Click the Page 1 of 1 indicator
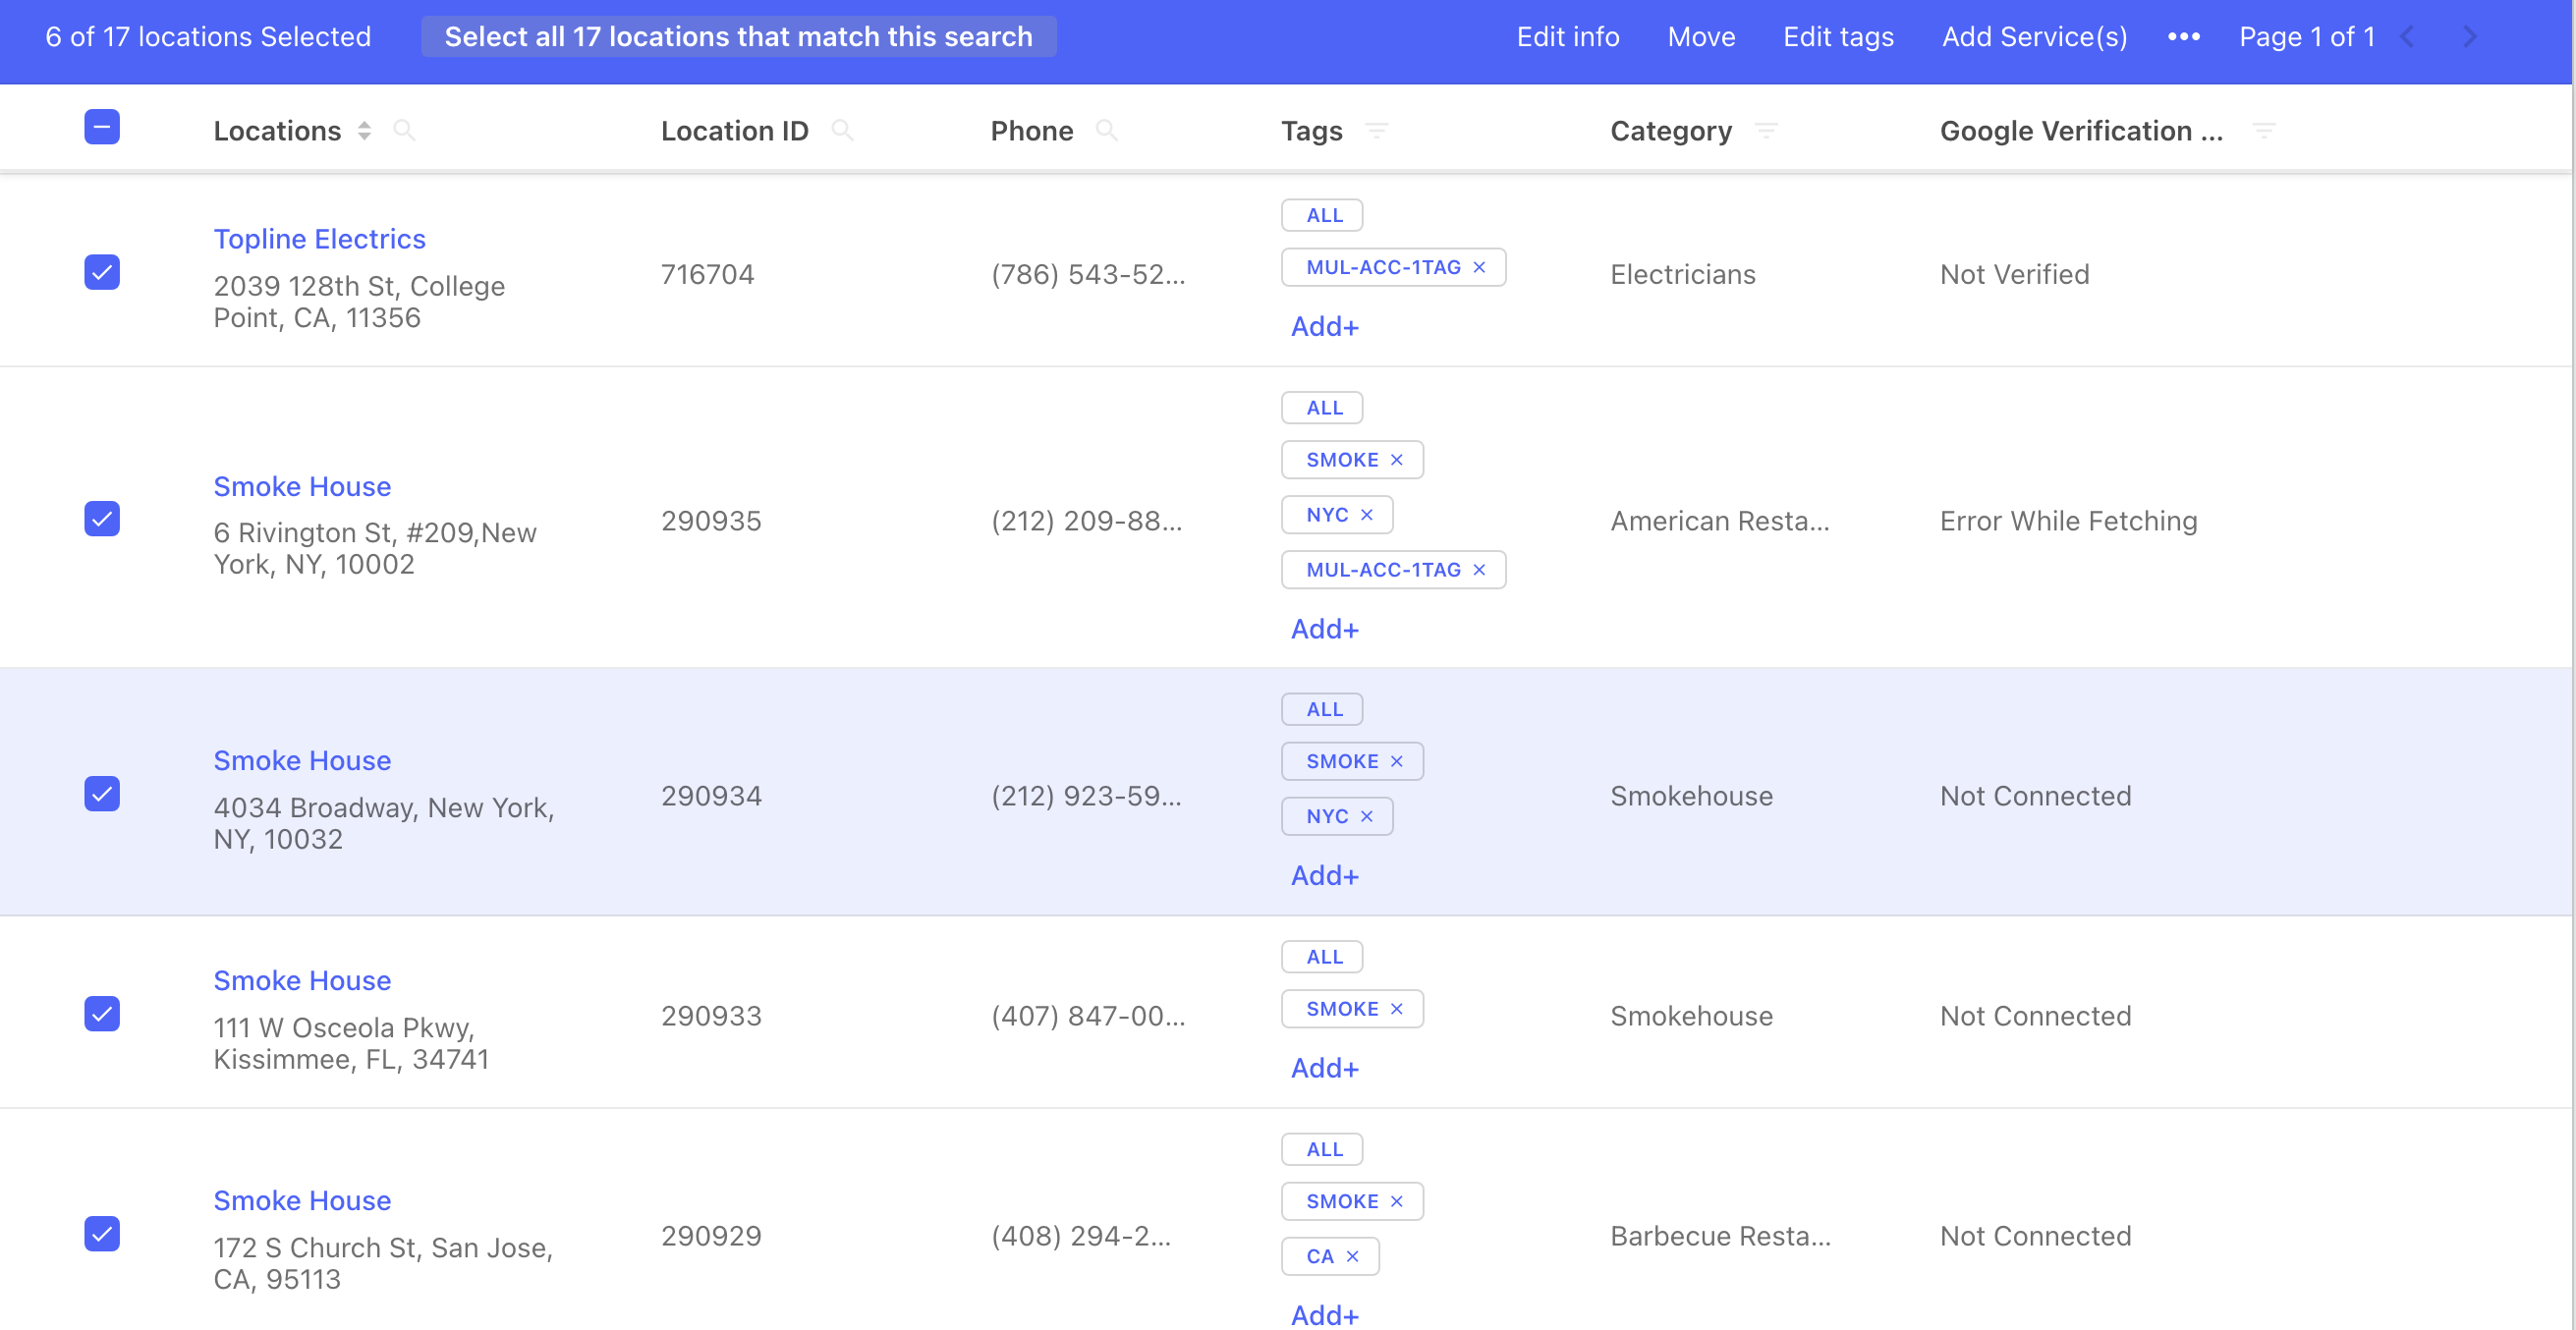 coord(2306,37)
